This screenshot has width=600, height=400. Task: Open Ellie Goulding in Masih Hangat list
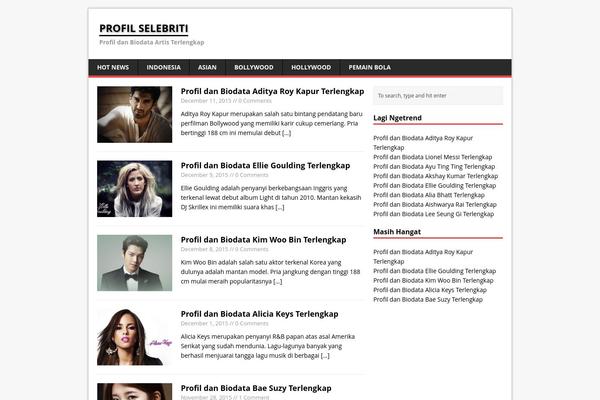(x=434, y=271)
